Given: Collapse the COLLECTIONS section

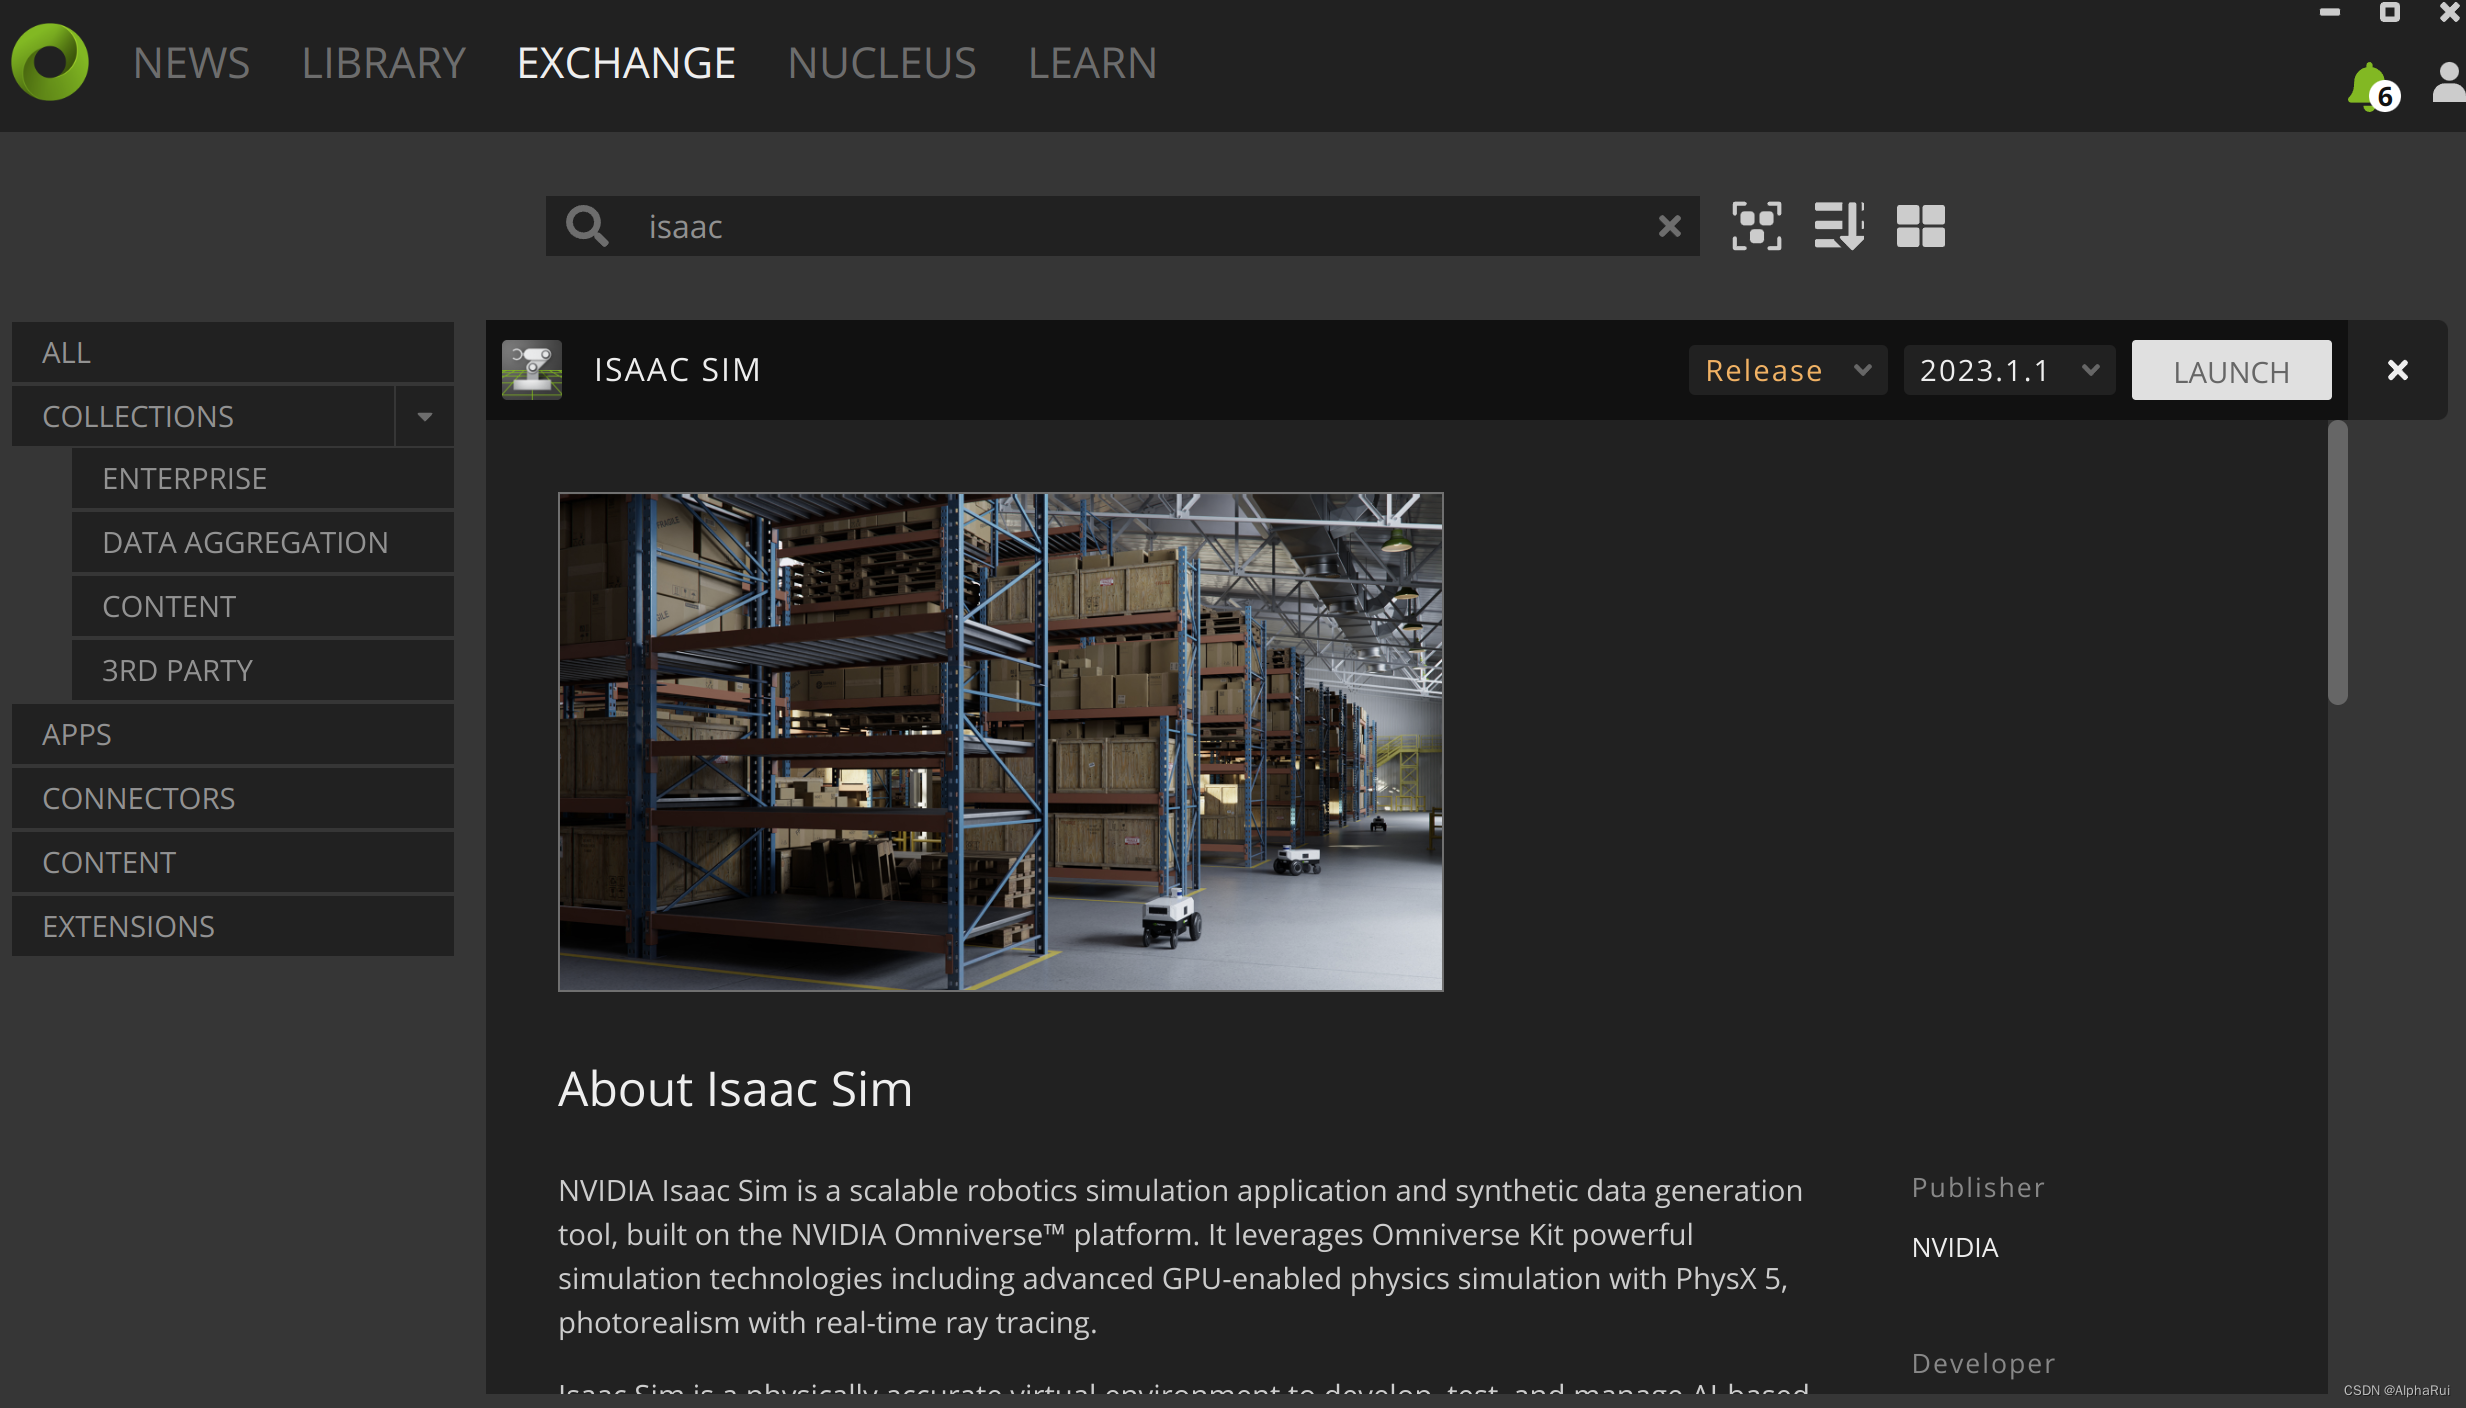Looking at the screenshot, I should 423,416.
